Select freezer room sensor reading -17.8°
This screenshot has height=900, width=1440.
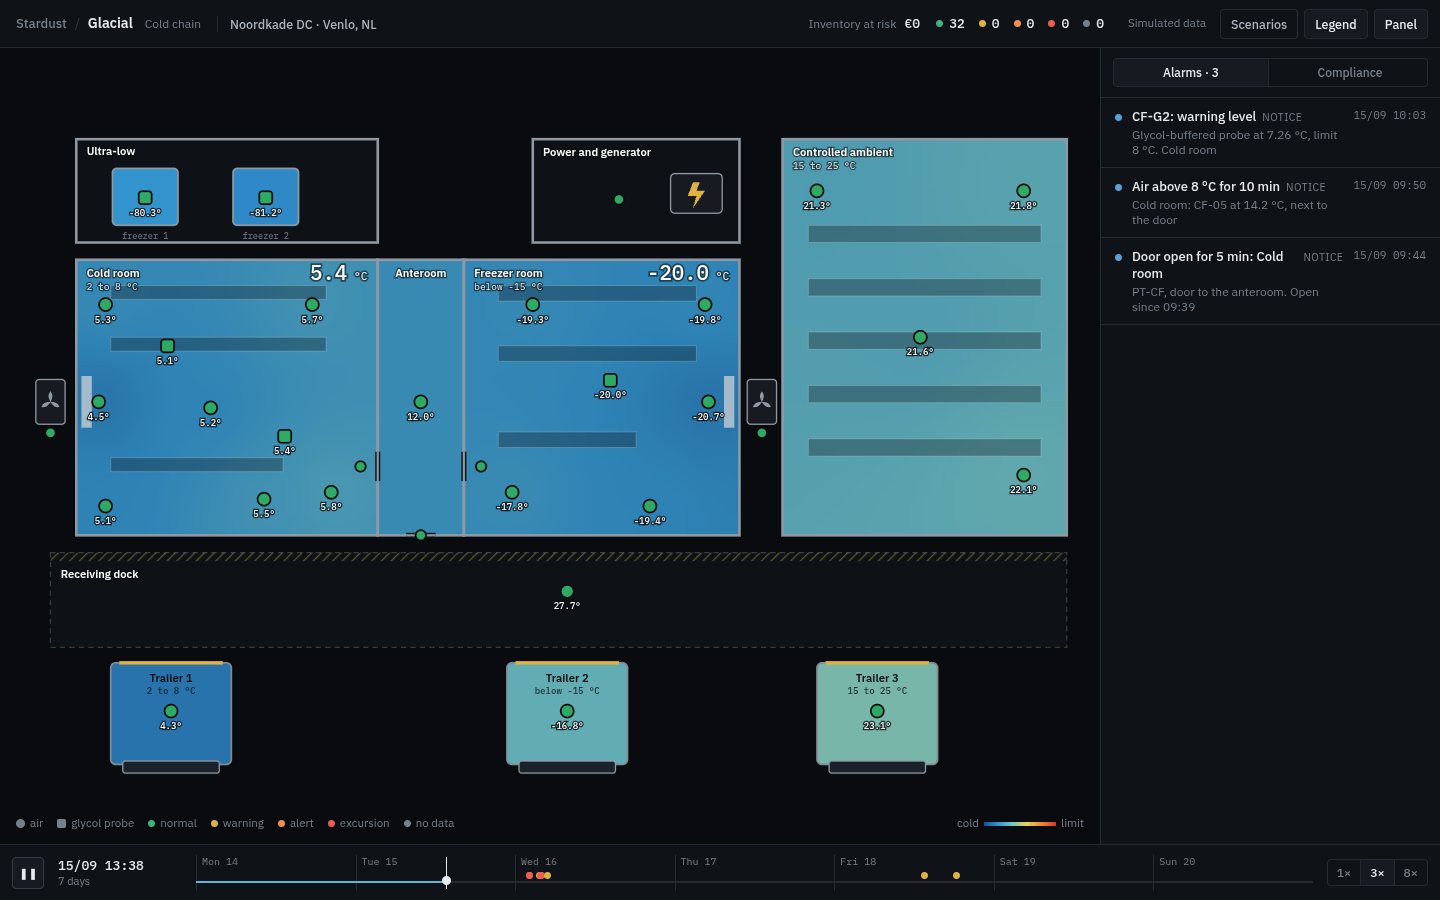coord(512,492)
